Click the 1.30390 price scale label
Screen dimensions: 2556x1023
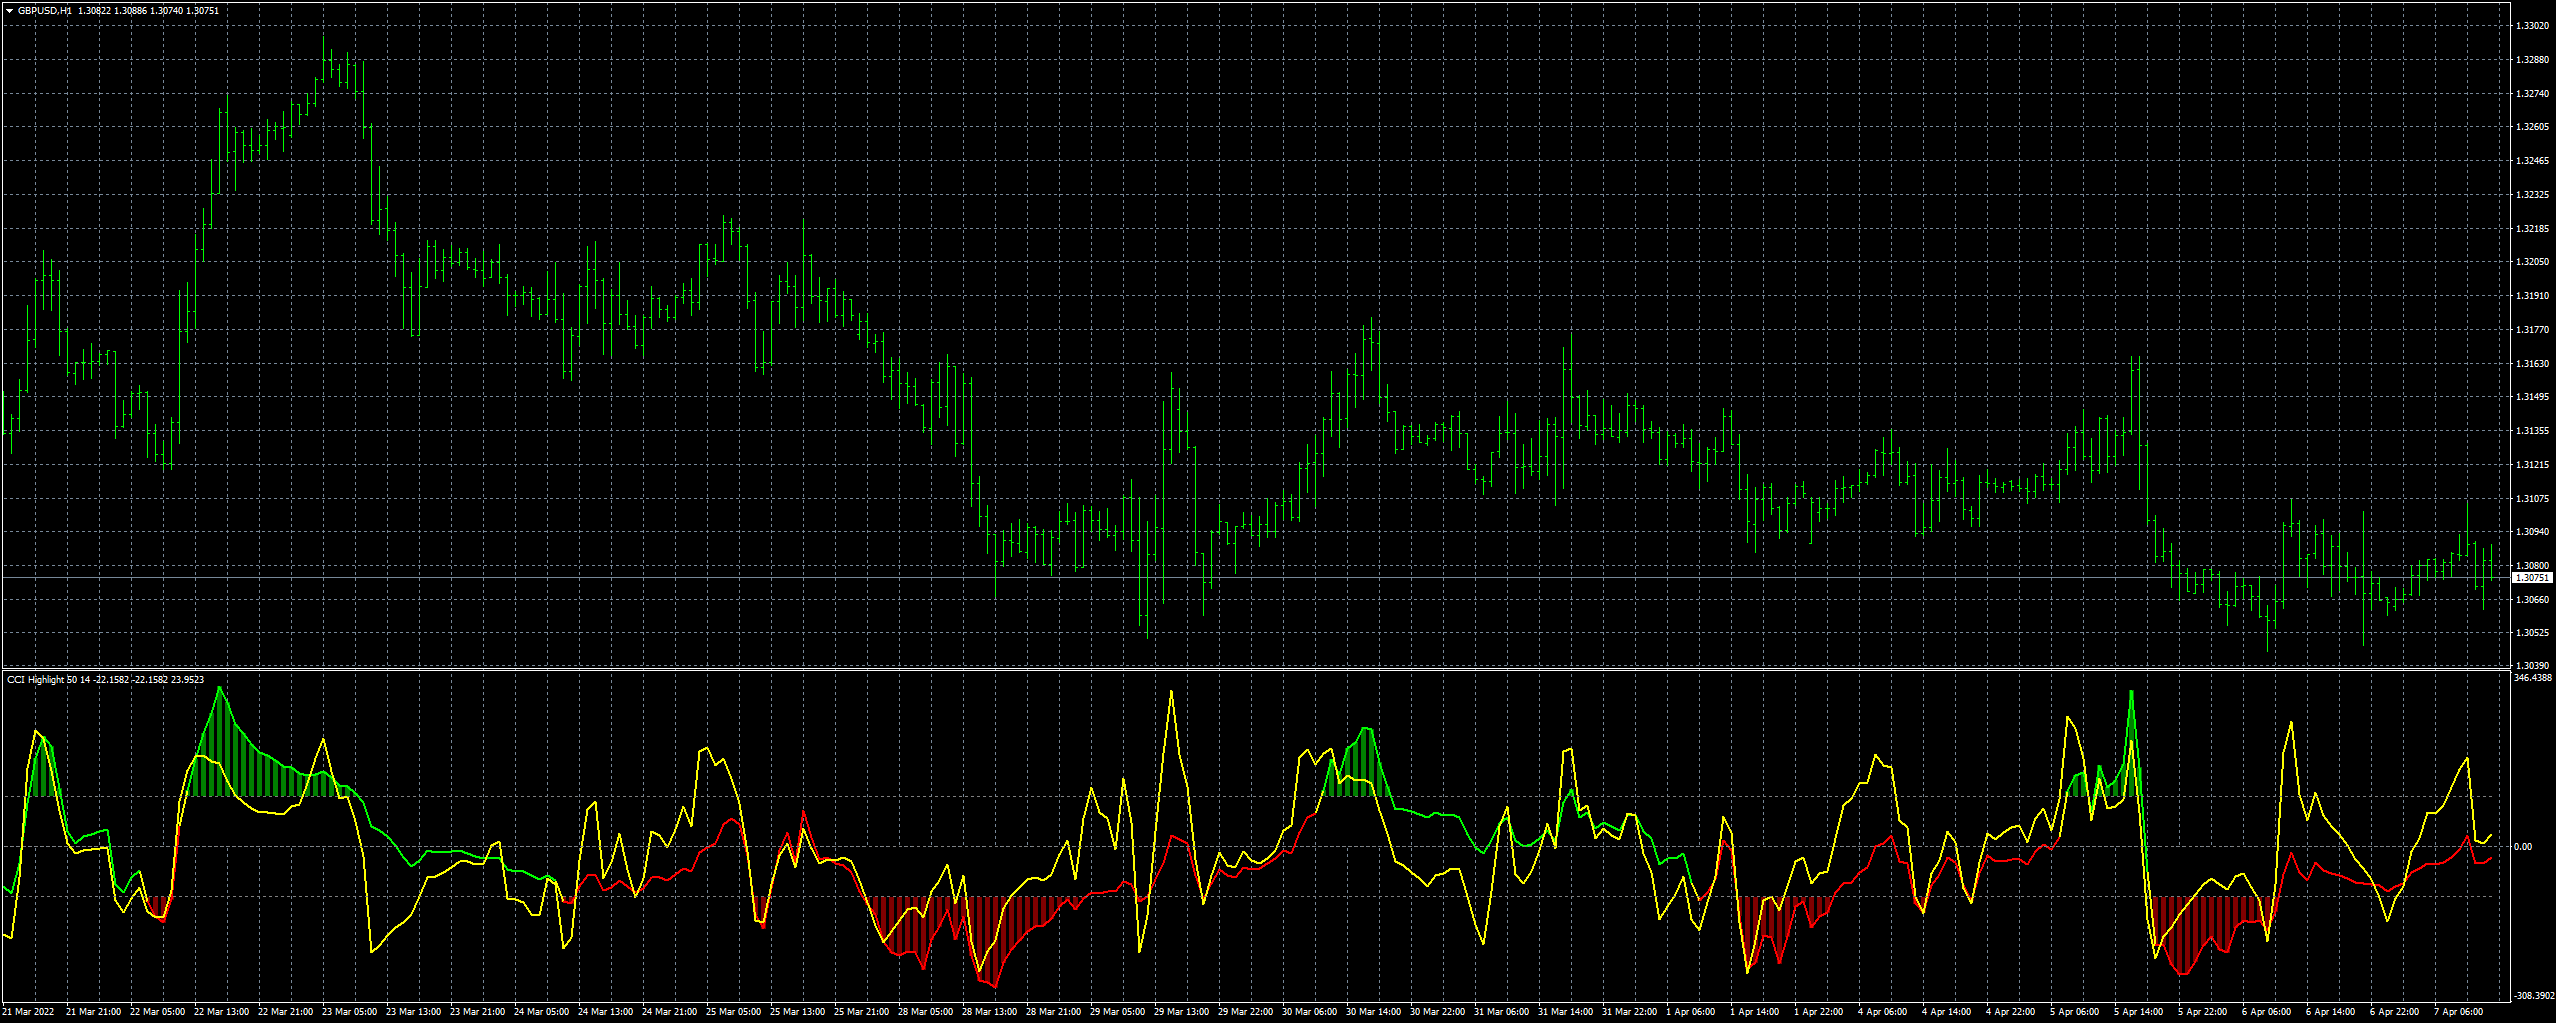pos(2532,666)
